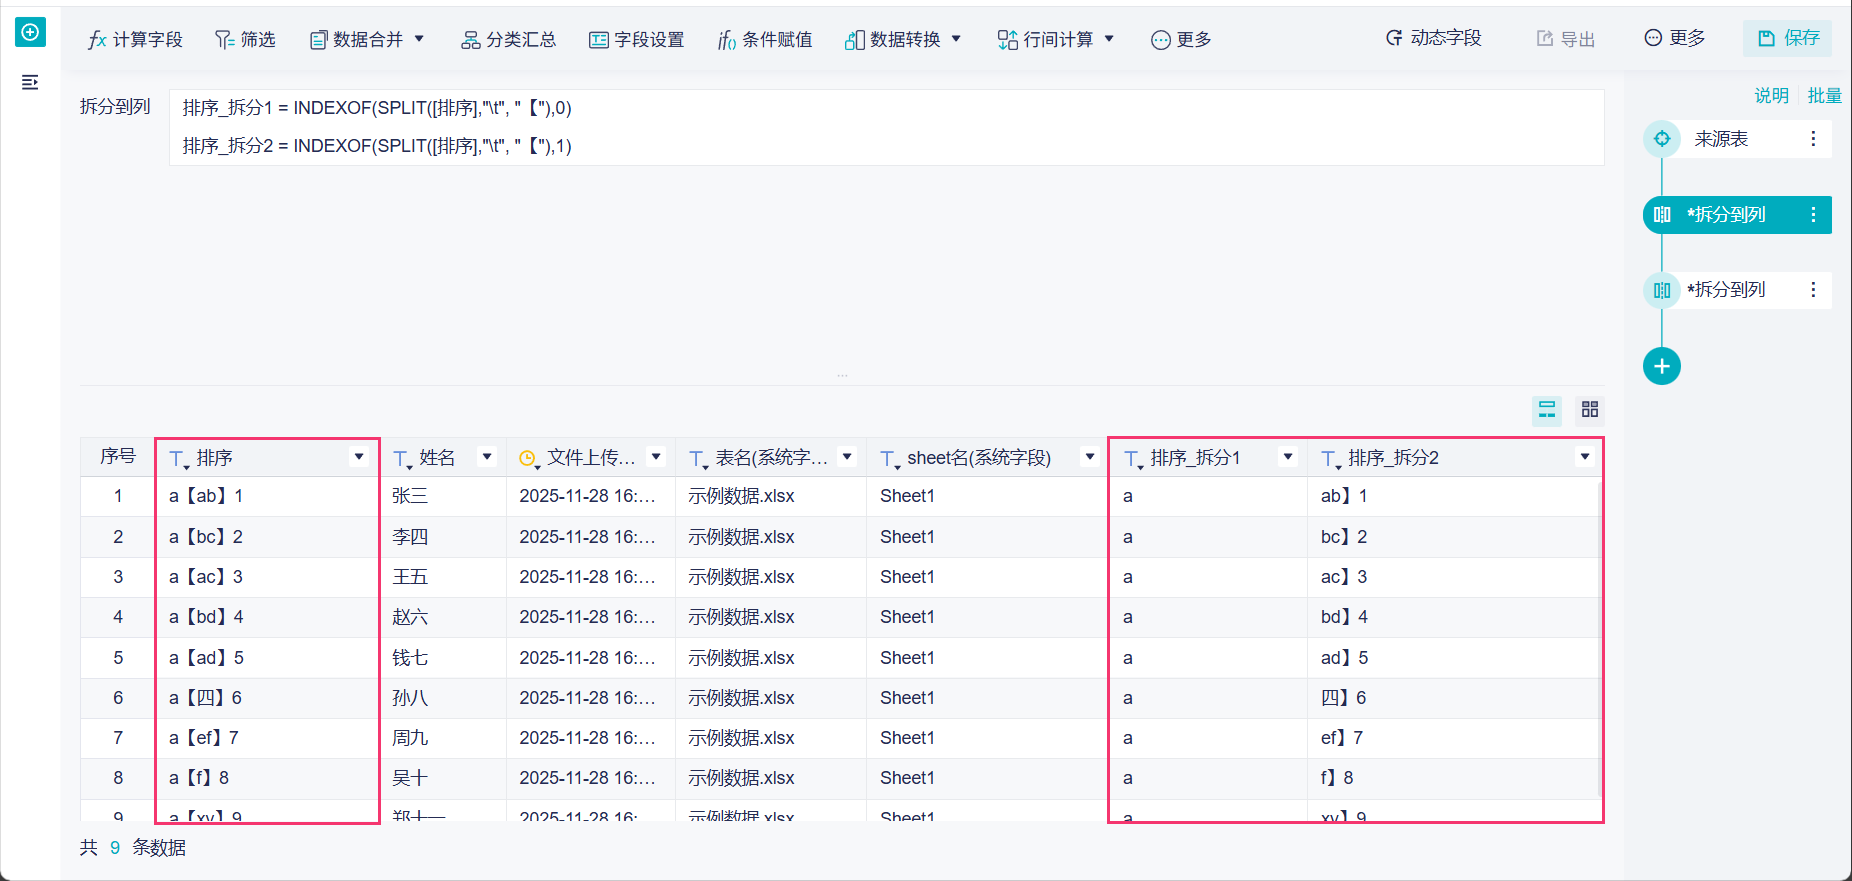
Task: Open 计算字段 calculated field tool
Action: tap(135, 39)
